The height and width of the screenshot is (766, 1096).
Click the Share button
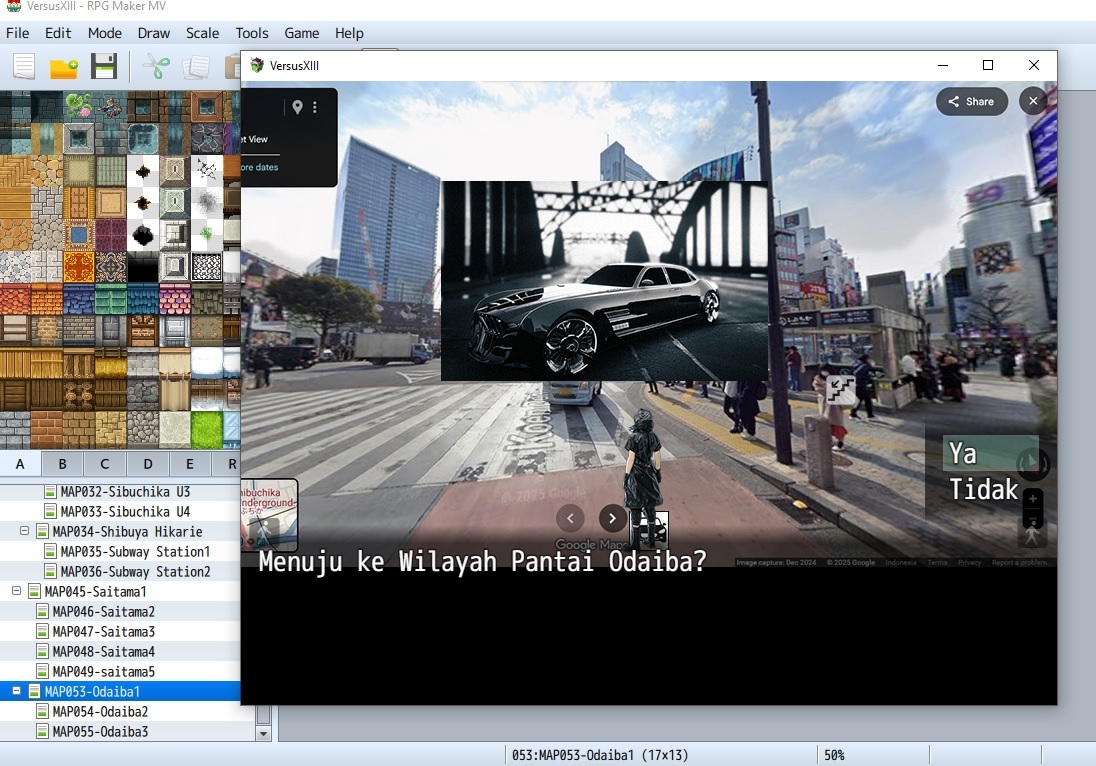pyautogui.click(x=971, y=101)
